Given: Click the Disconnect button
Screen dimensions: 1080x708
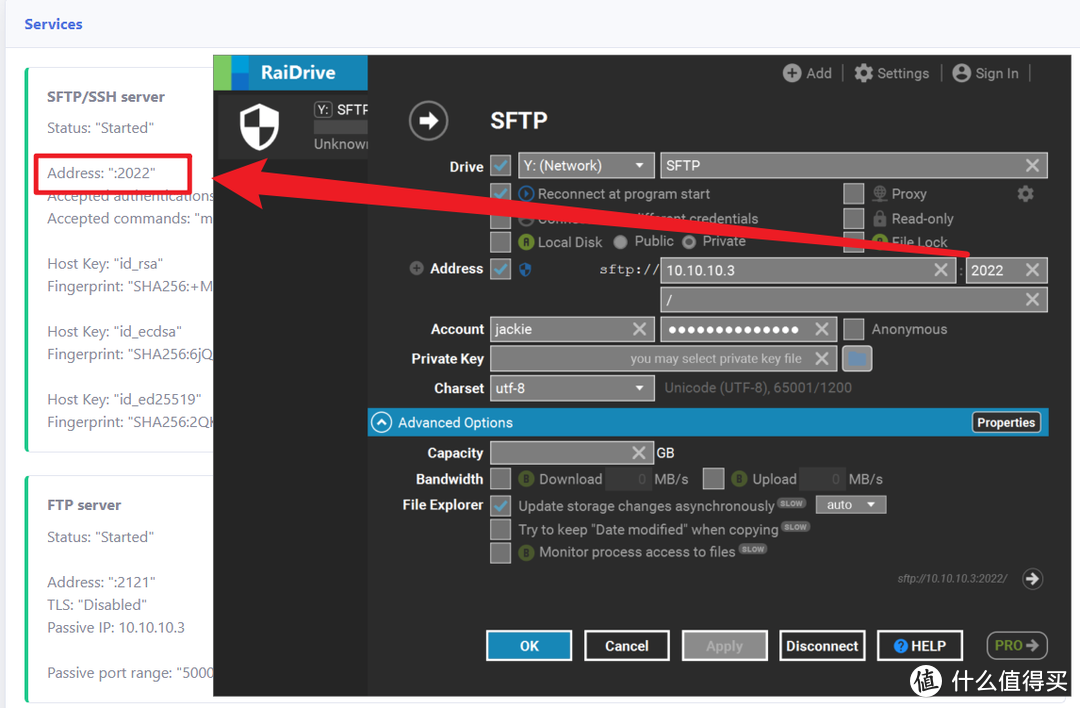Looking at the screenshot, I should [x=822, y=645].
